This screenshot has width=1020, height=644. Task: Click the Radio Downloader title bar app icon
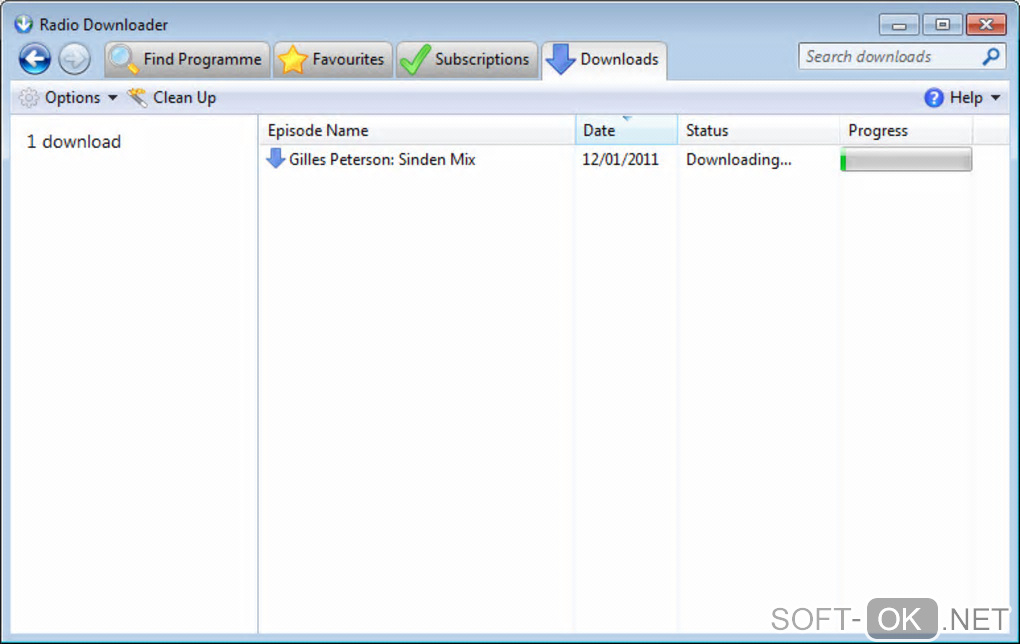point(24,24)
